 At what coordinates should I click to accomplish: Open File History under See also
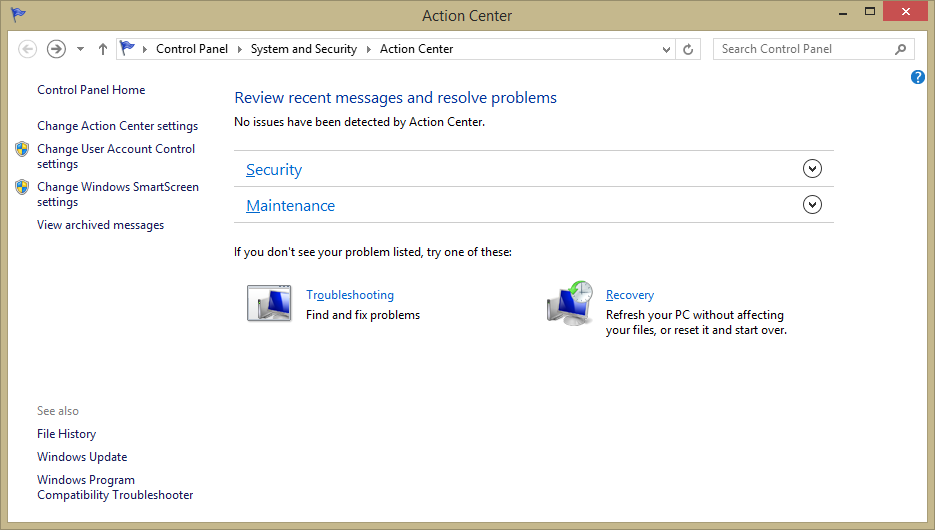(66, 434)
